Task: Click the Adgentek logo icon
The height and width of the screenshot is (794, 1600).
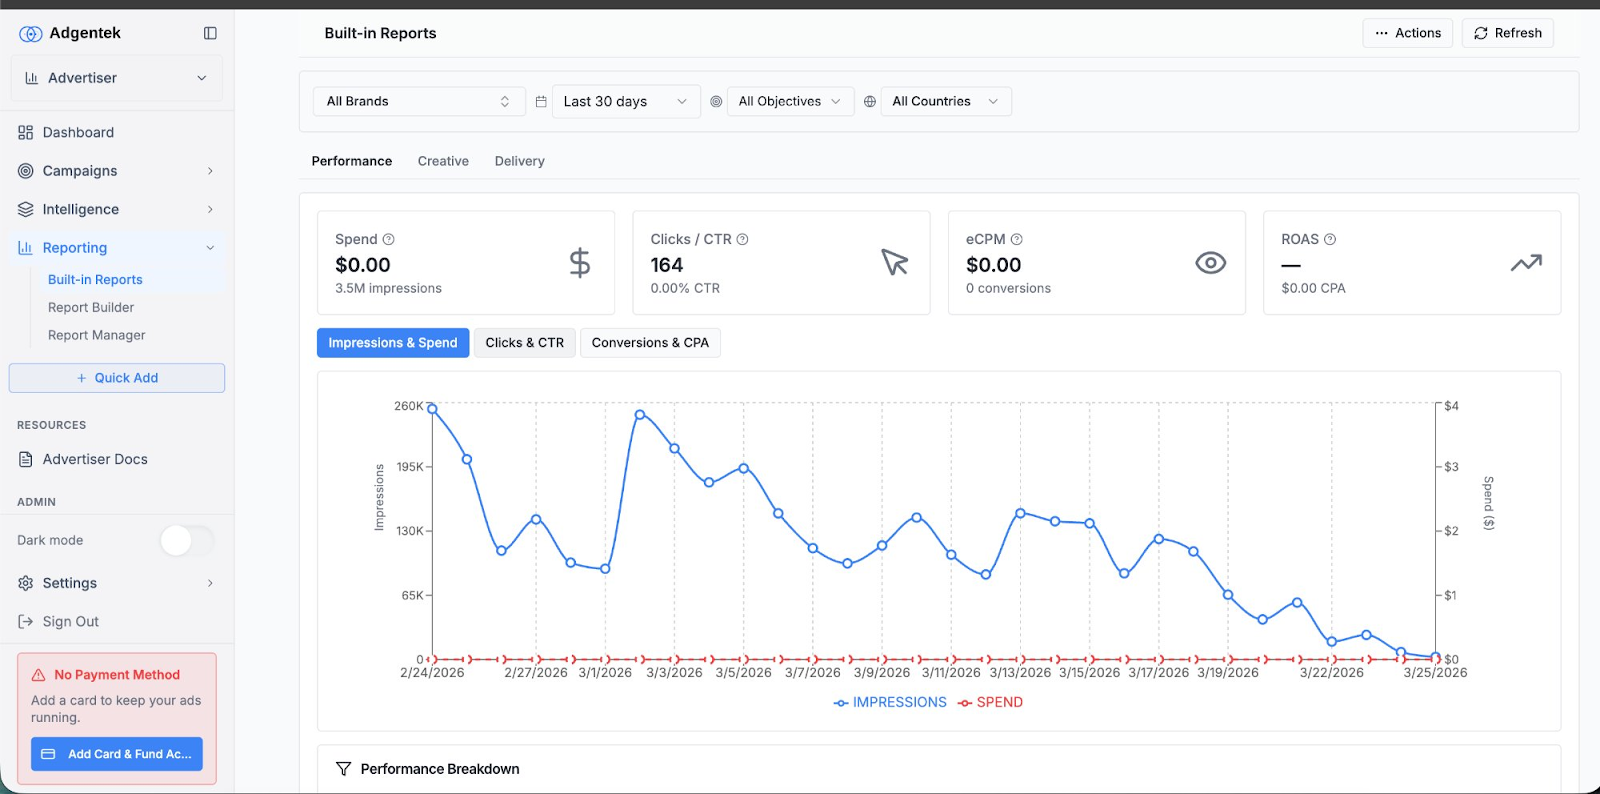Action: [x=31, y=34]
